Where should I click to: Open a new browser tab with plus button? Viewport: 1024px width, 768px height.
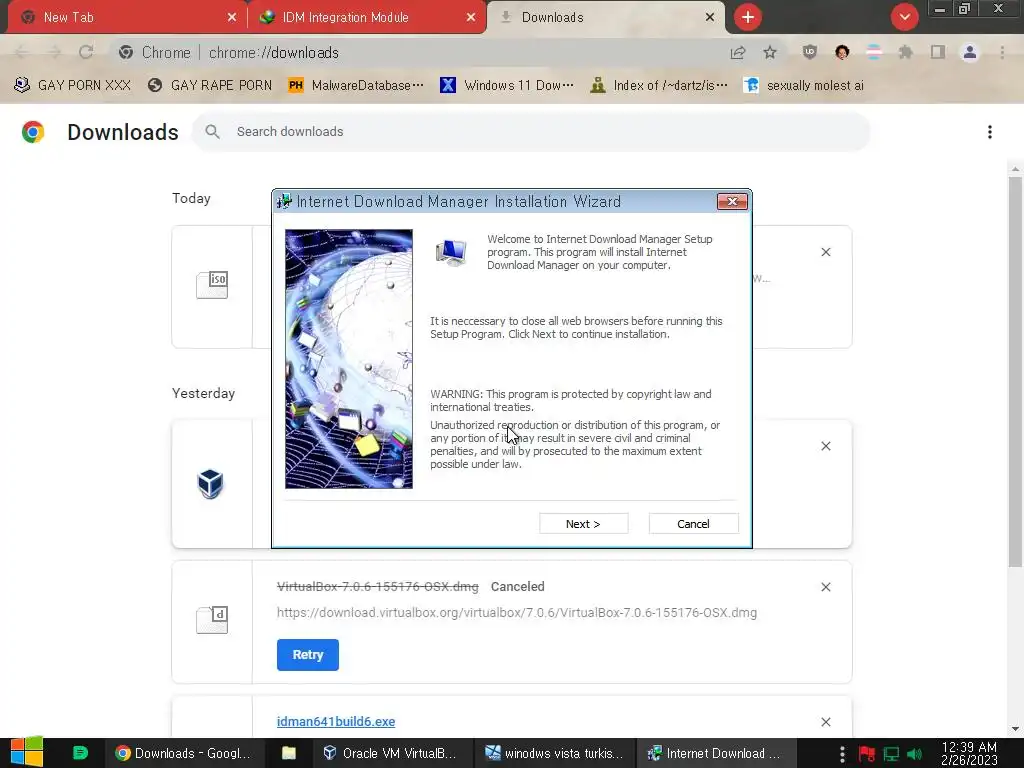coord(748,17)
